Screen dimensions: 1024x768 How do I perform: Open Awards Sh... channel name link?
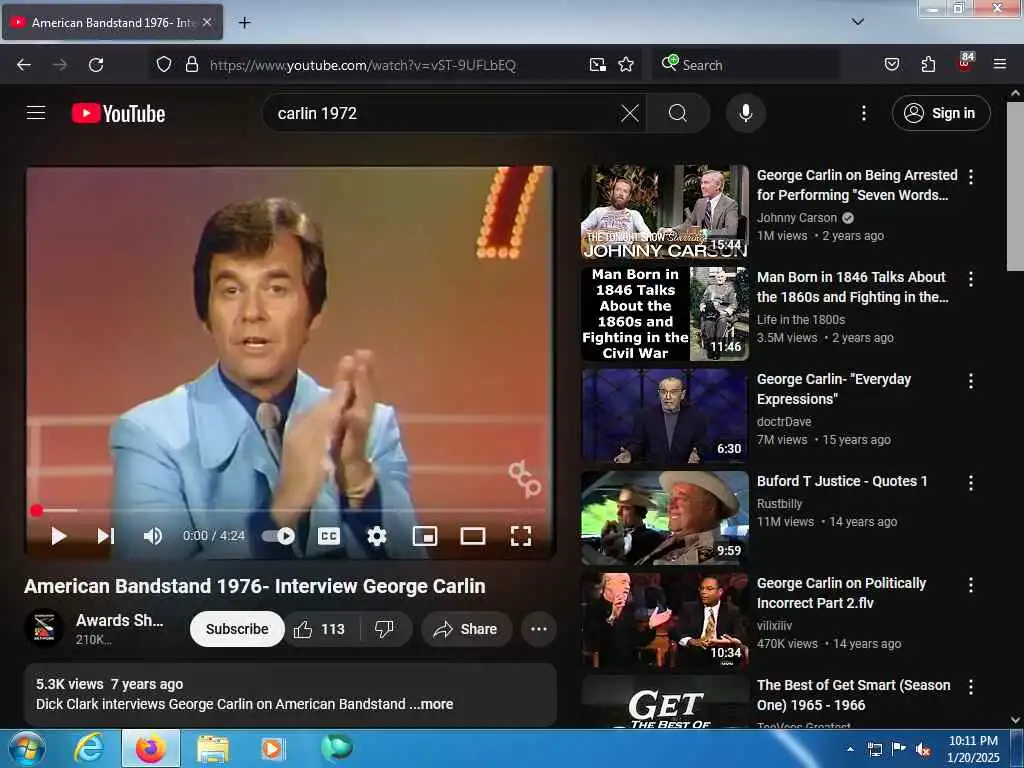pos(120,620)
